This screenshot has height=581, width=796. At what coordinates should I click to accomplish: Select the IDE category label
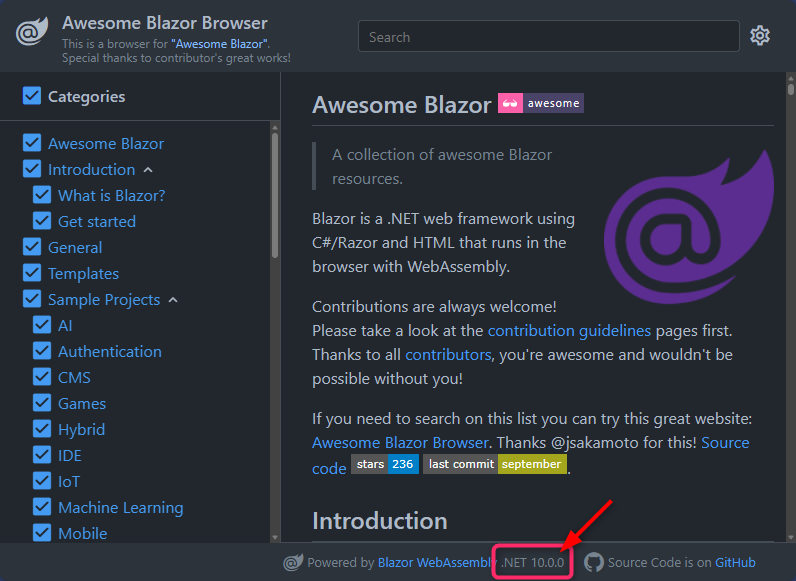[70, 456]
